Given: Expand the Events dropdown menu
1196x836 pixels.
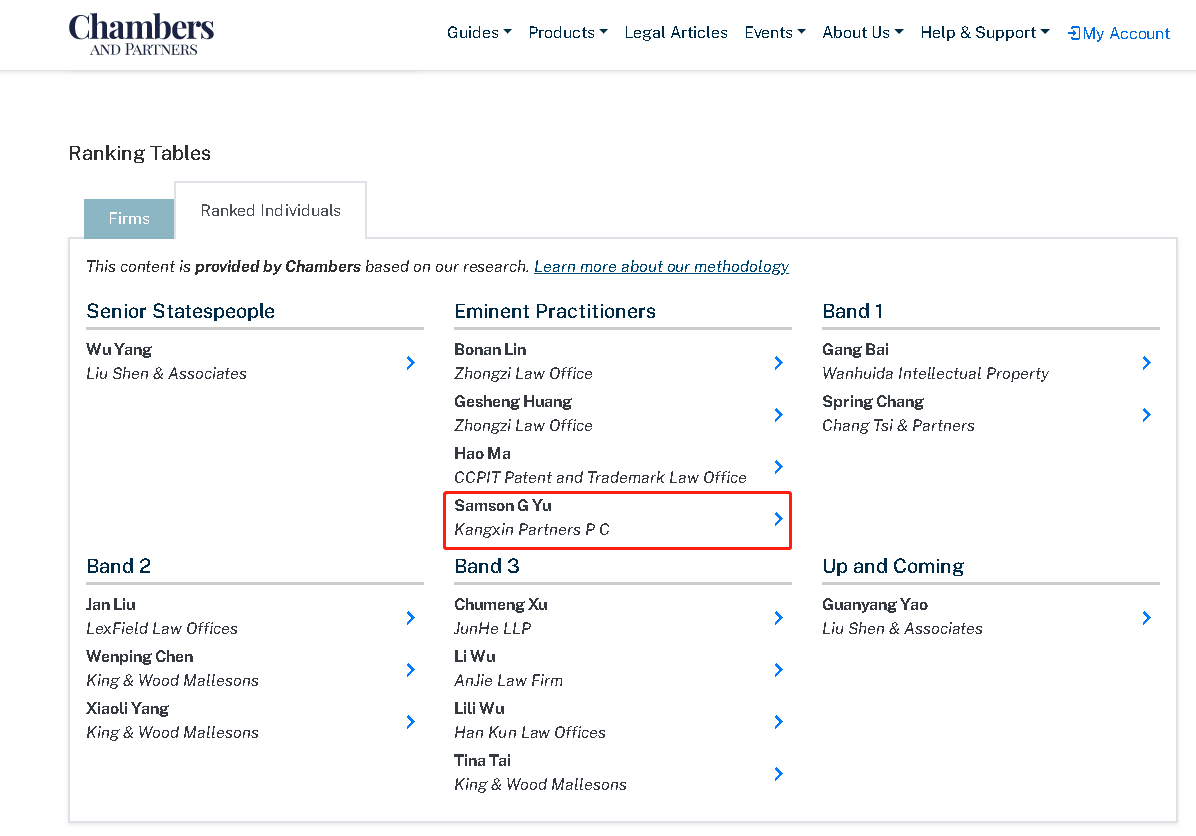Looking at the screenshot, I should point(775,33).
